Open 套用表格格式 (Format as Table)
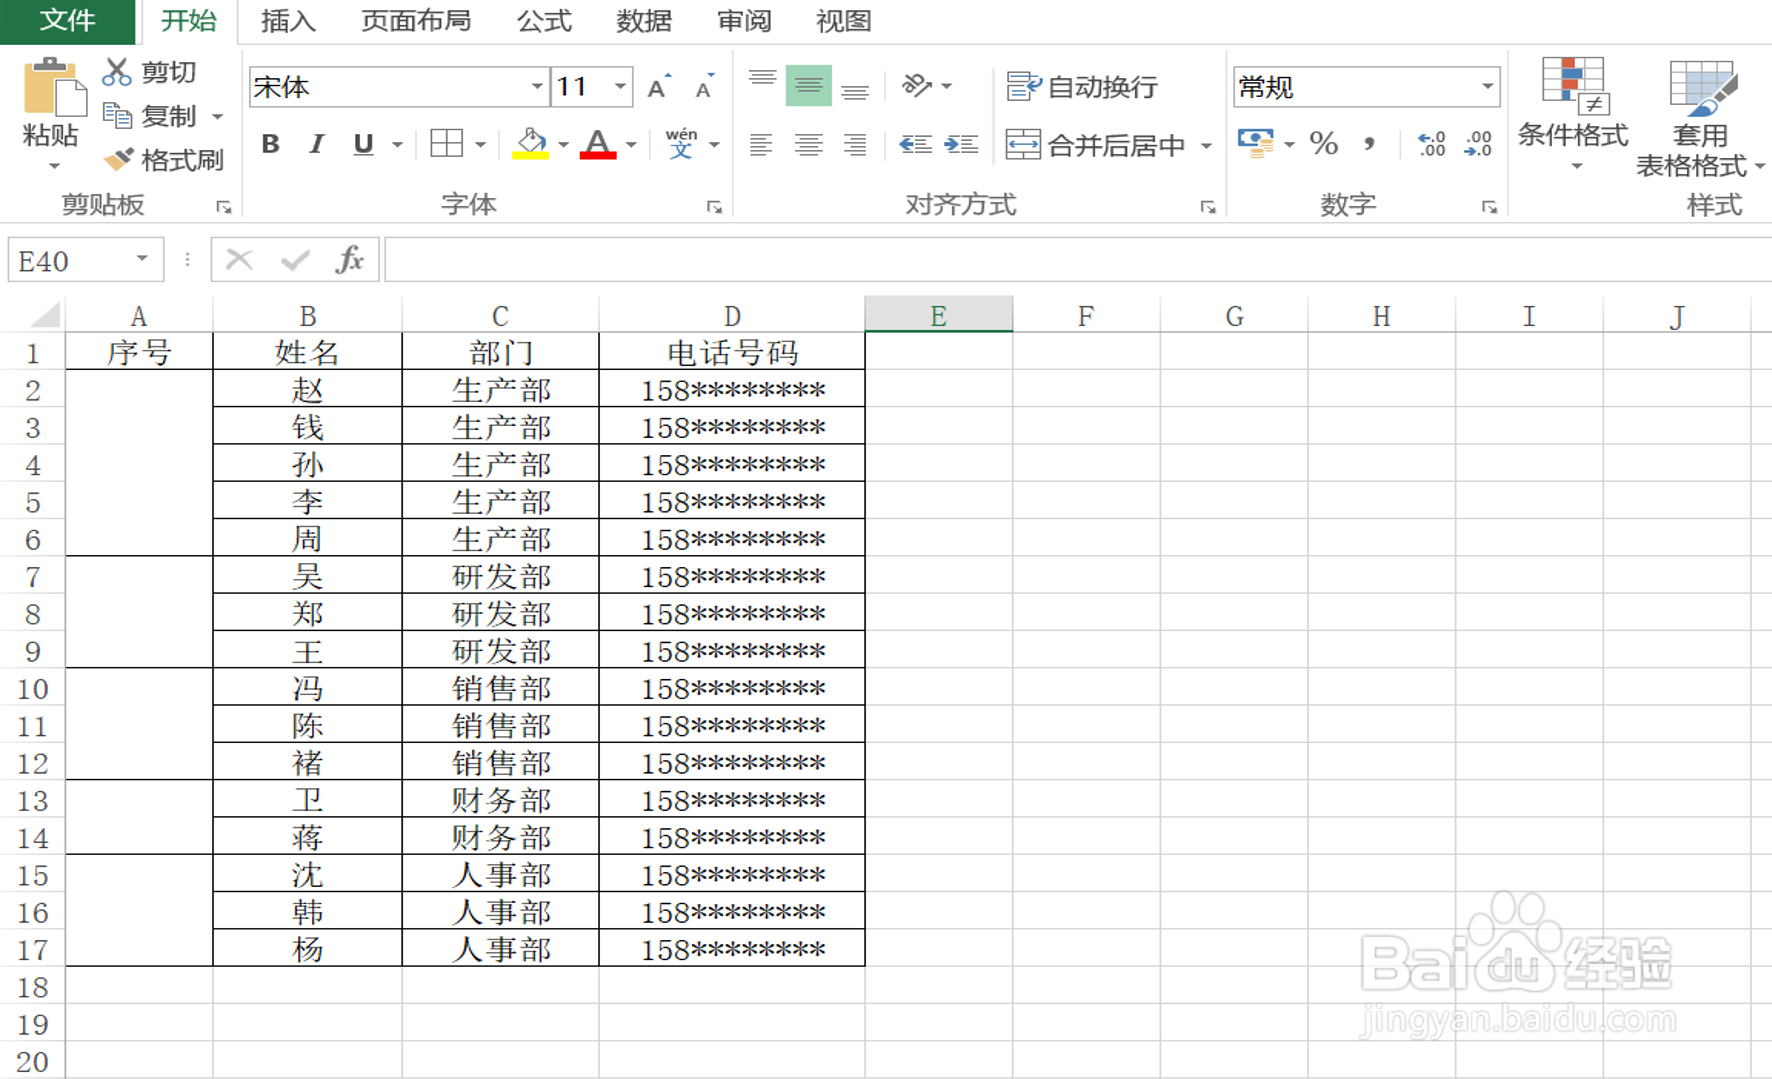This screenshot has height=1079, width=1772. 1701,118
